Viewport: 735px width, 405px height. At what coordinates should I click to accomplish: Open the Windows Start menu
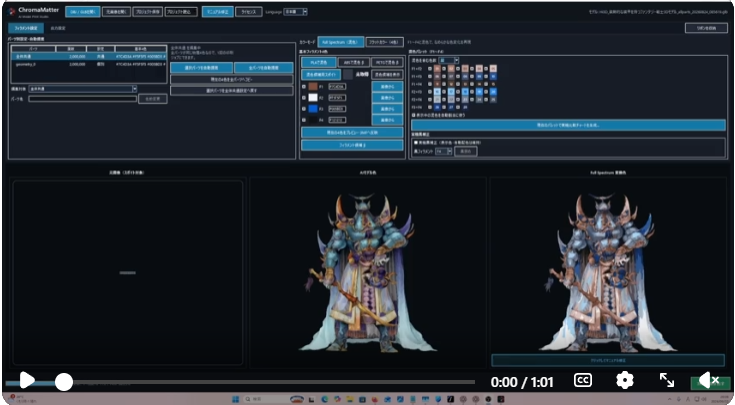point(236,399)
